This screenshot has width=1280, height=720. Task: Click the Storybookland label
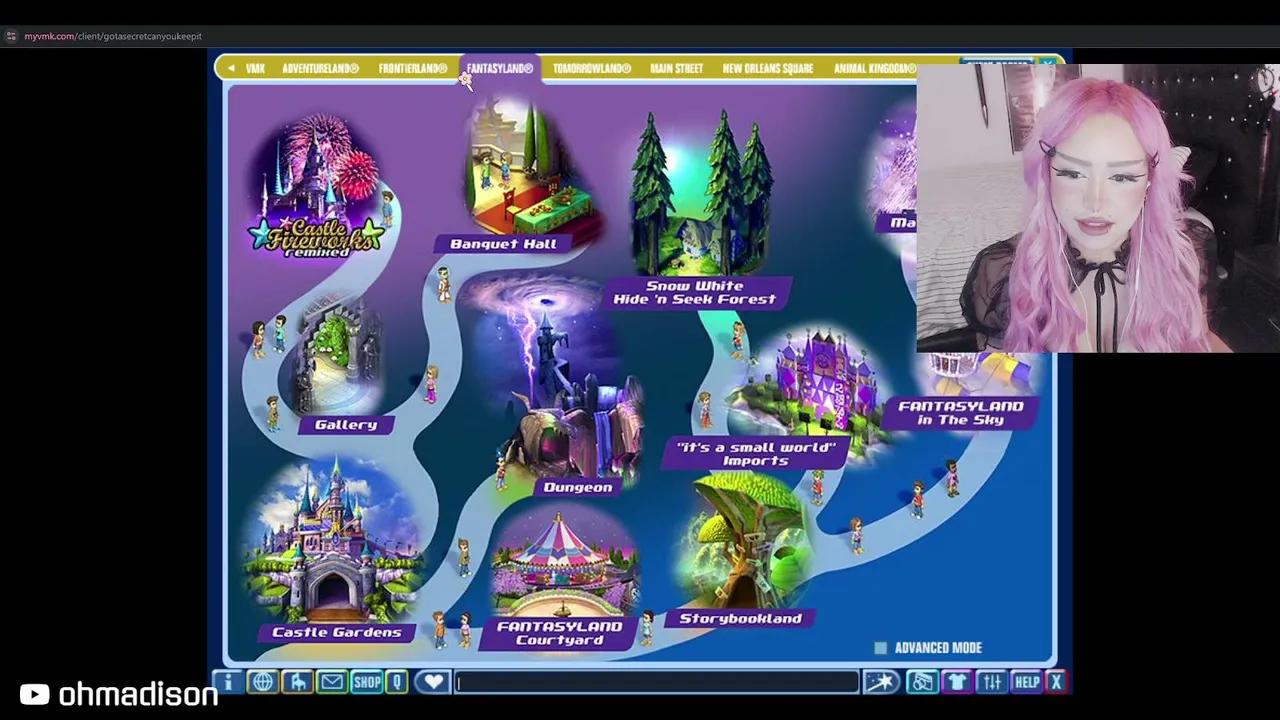[741, 619]
